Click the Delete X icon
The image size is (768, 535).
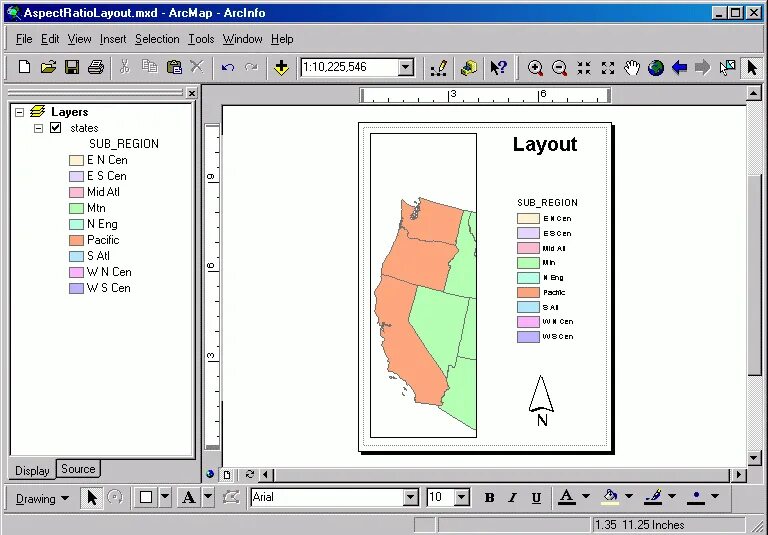coord(197,67)
